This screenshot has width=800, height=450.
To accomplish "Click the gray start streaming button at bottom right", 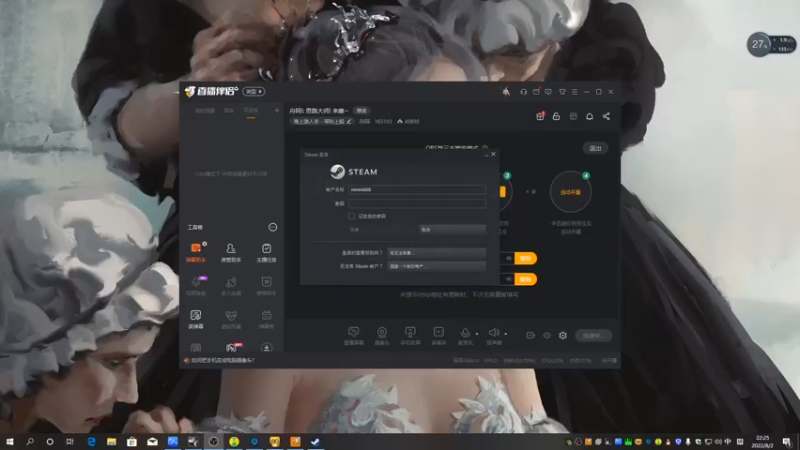I will click(x=593, y=335).
